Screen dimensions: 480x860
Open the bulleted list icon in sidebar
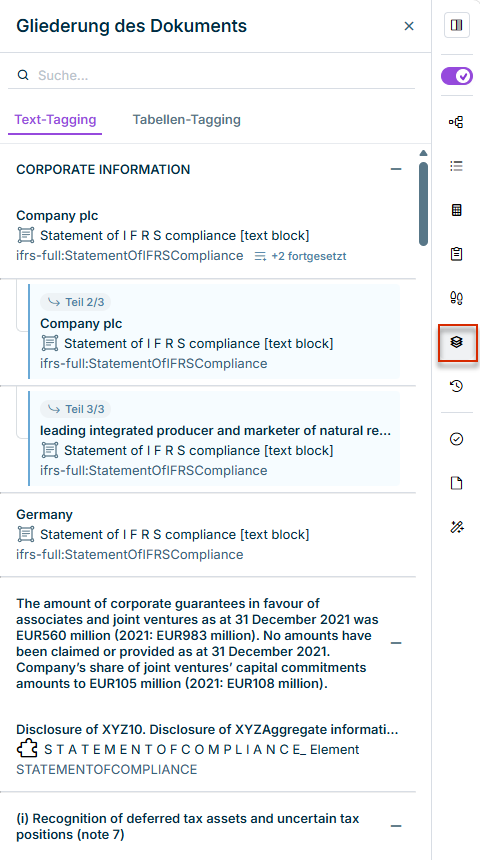tap(456, 166)
